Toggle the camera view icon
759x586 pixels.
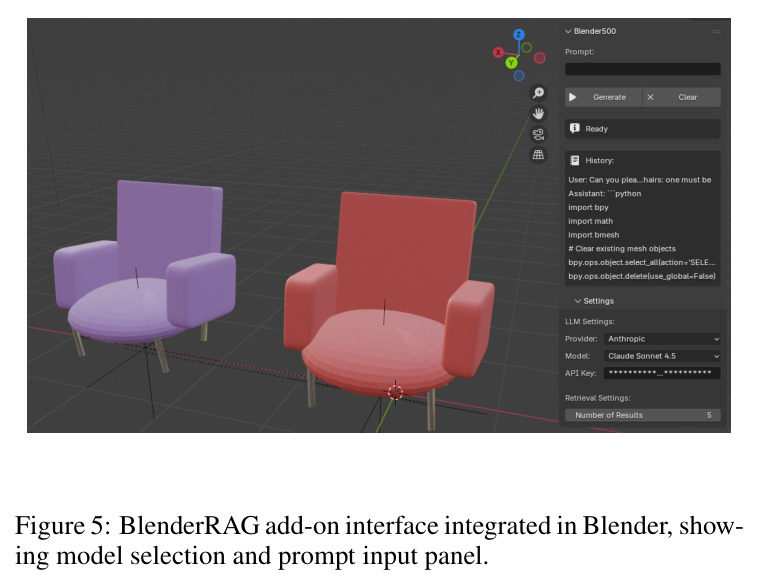(538, 134)
